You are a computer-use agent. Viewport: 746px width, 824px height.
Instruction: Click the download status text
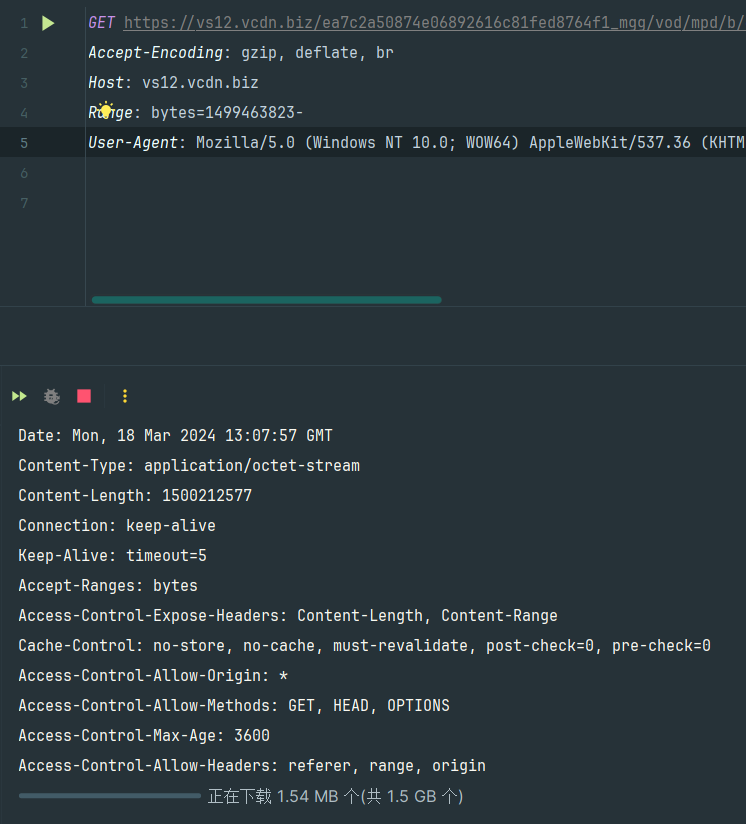(335, 796)
